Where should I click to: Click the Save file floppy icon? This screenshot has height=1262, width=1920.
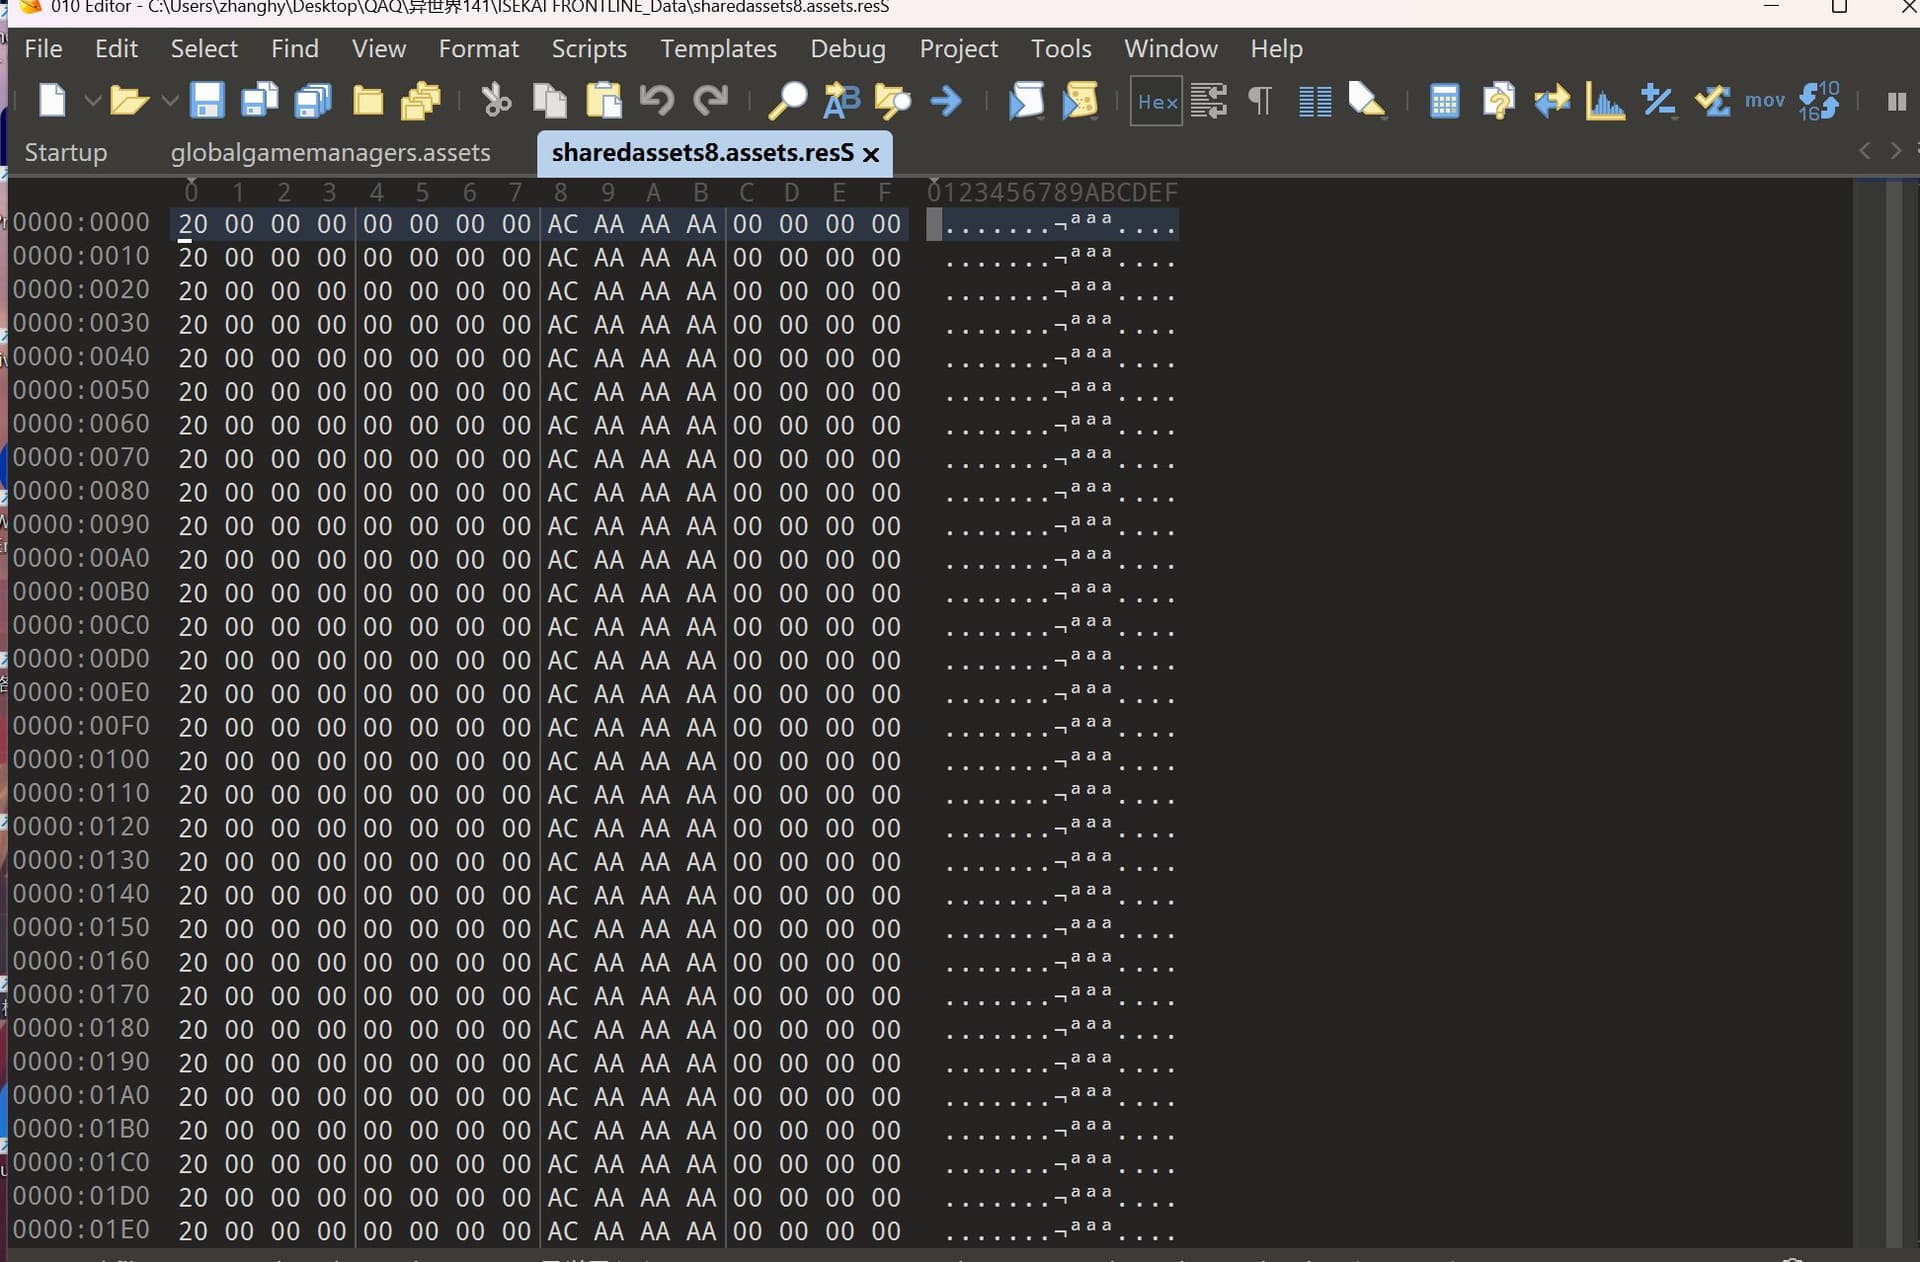(x=207, y=101)
